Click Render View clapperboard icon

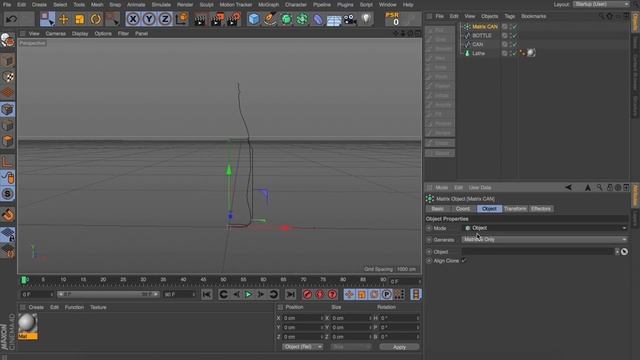[x=200, y=19]
